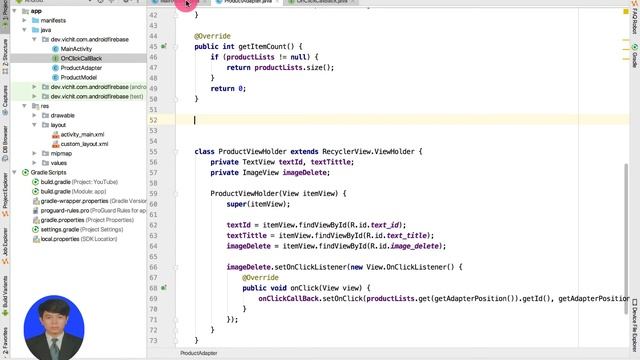Select gradle.properties (Project Properties) file
The width and height of the screenshot is (640, 360).
click(87, 220)
